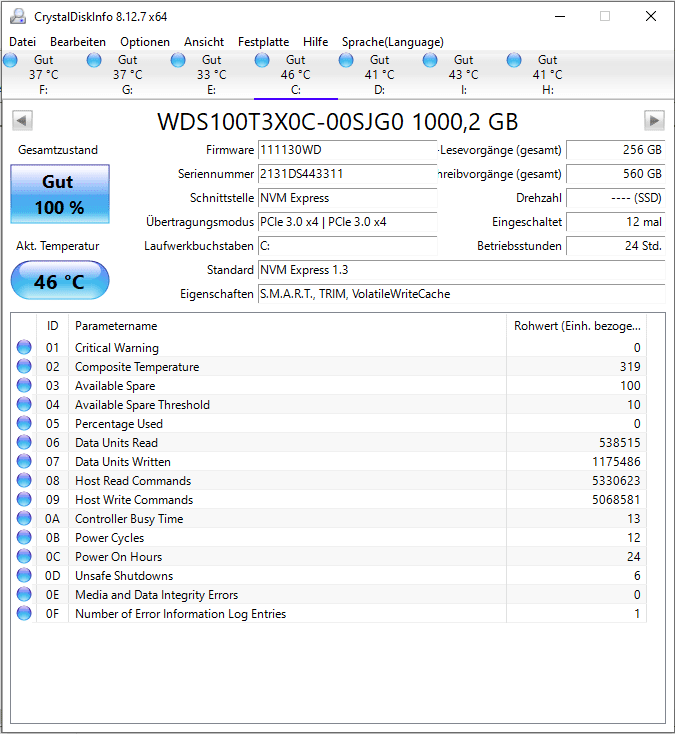Viewport: 675px width, 734px height.
Task: Select drive H: status orb
Action: 514,60
